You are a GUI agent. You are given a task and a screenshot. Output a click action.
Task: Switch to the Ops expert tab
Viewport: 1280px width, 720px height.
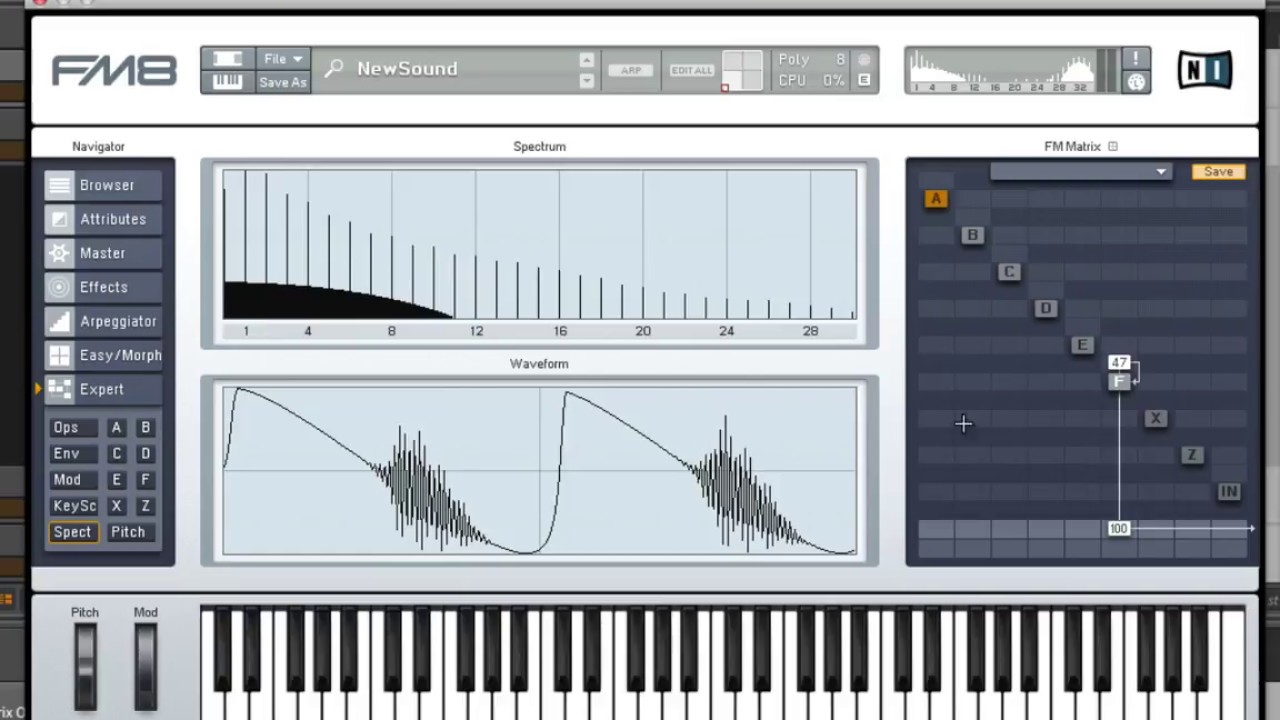pyautogui.click(x=73, y=427)
